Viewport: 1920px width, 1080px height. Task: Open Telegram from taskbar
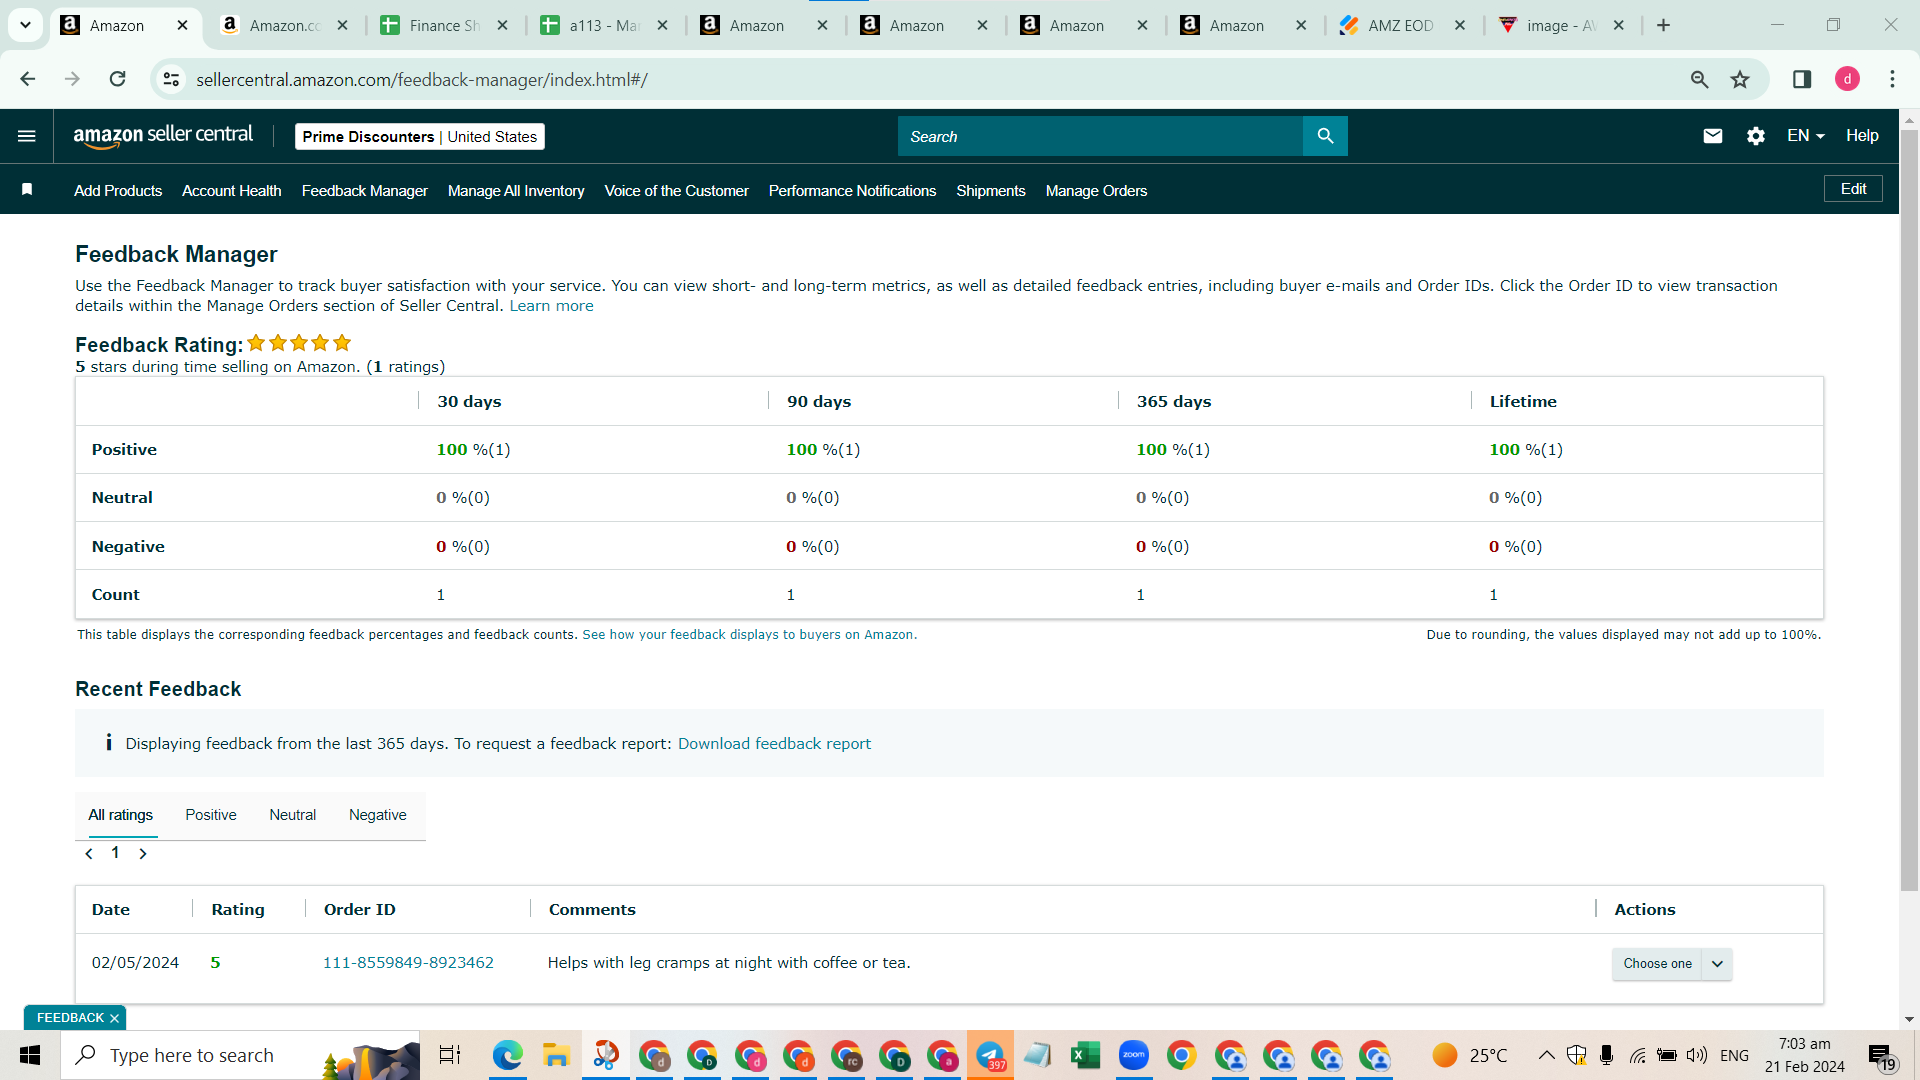[x=990, y=1055]
